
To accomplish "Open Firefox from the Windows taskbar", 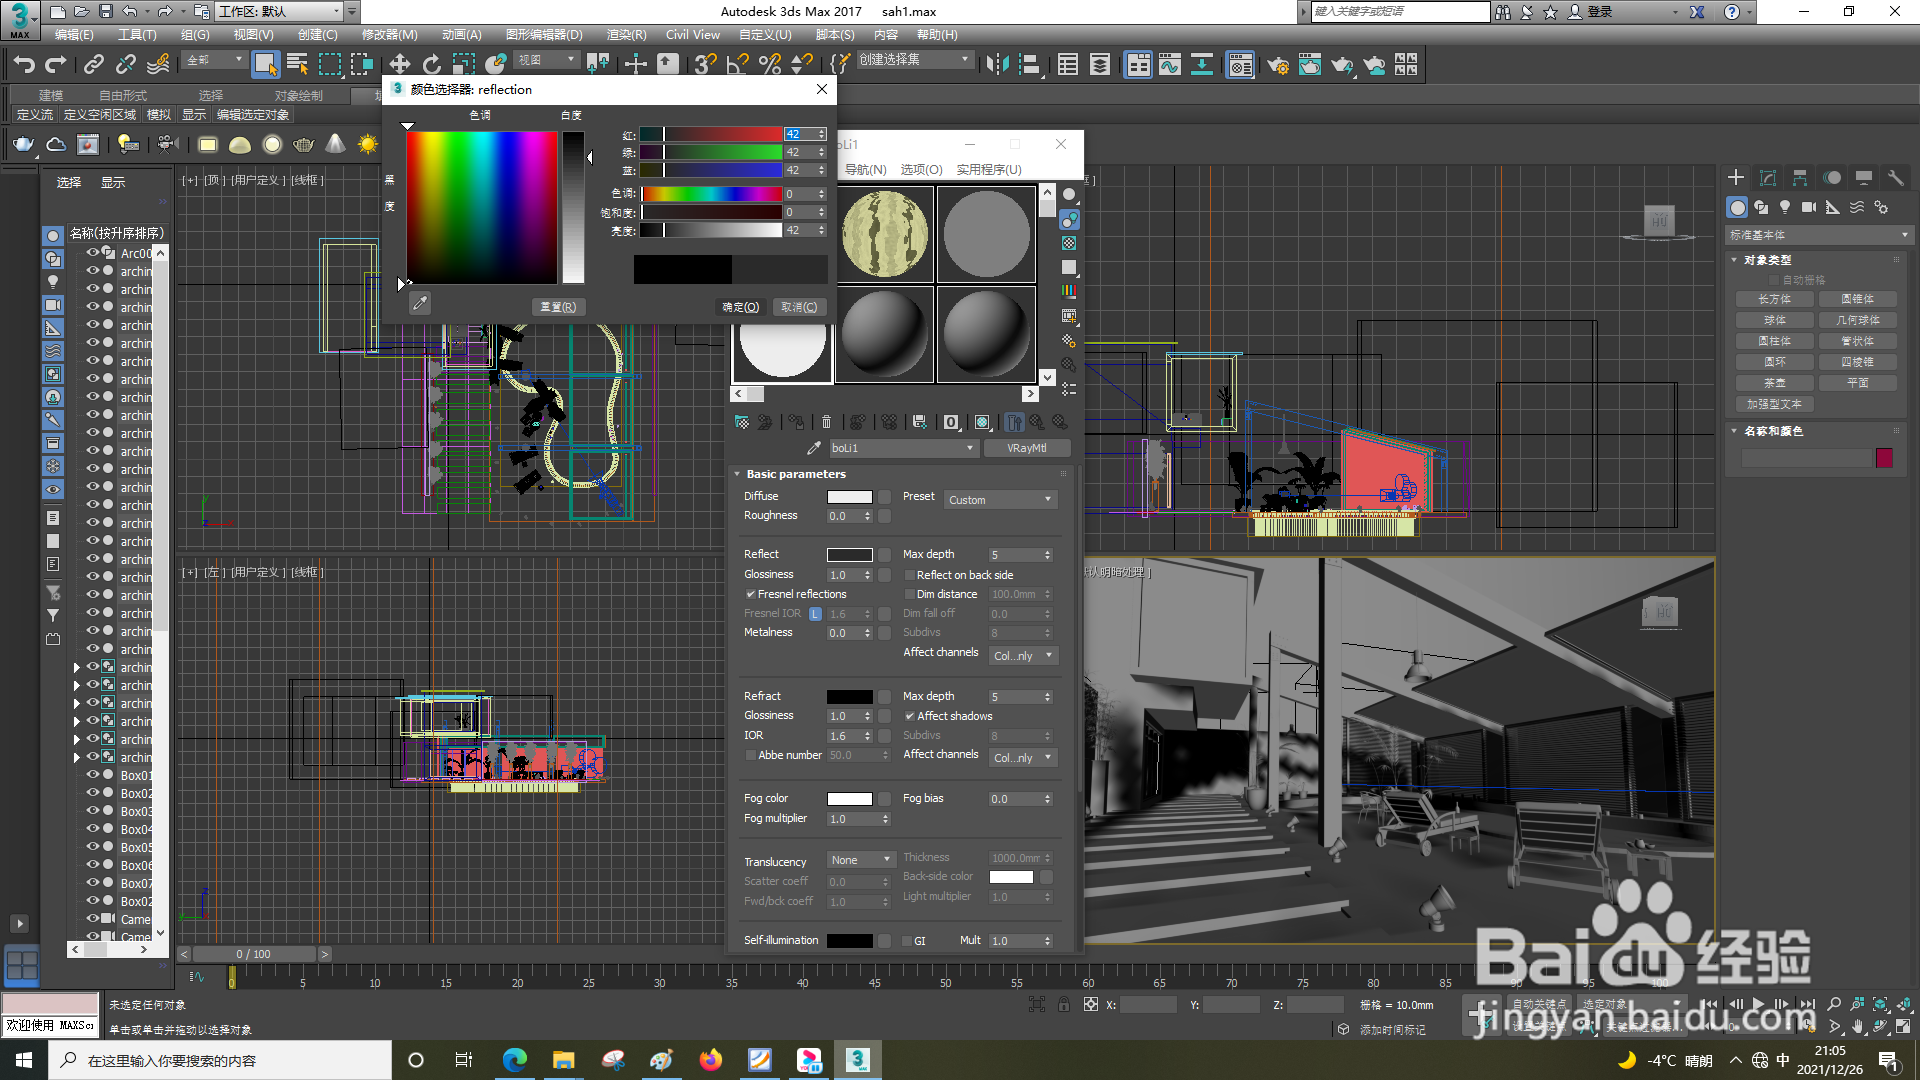I will (x=710, y=1061).
